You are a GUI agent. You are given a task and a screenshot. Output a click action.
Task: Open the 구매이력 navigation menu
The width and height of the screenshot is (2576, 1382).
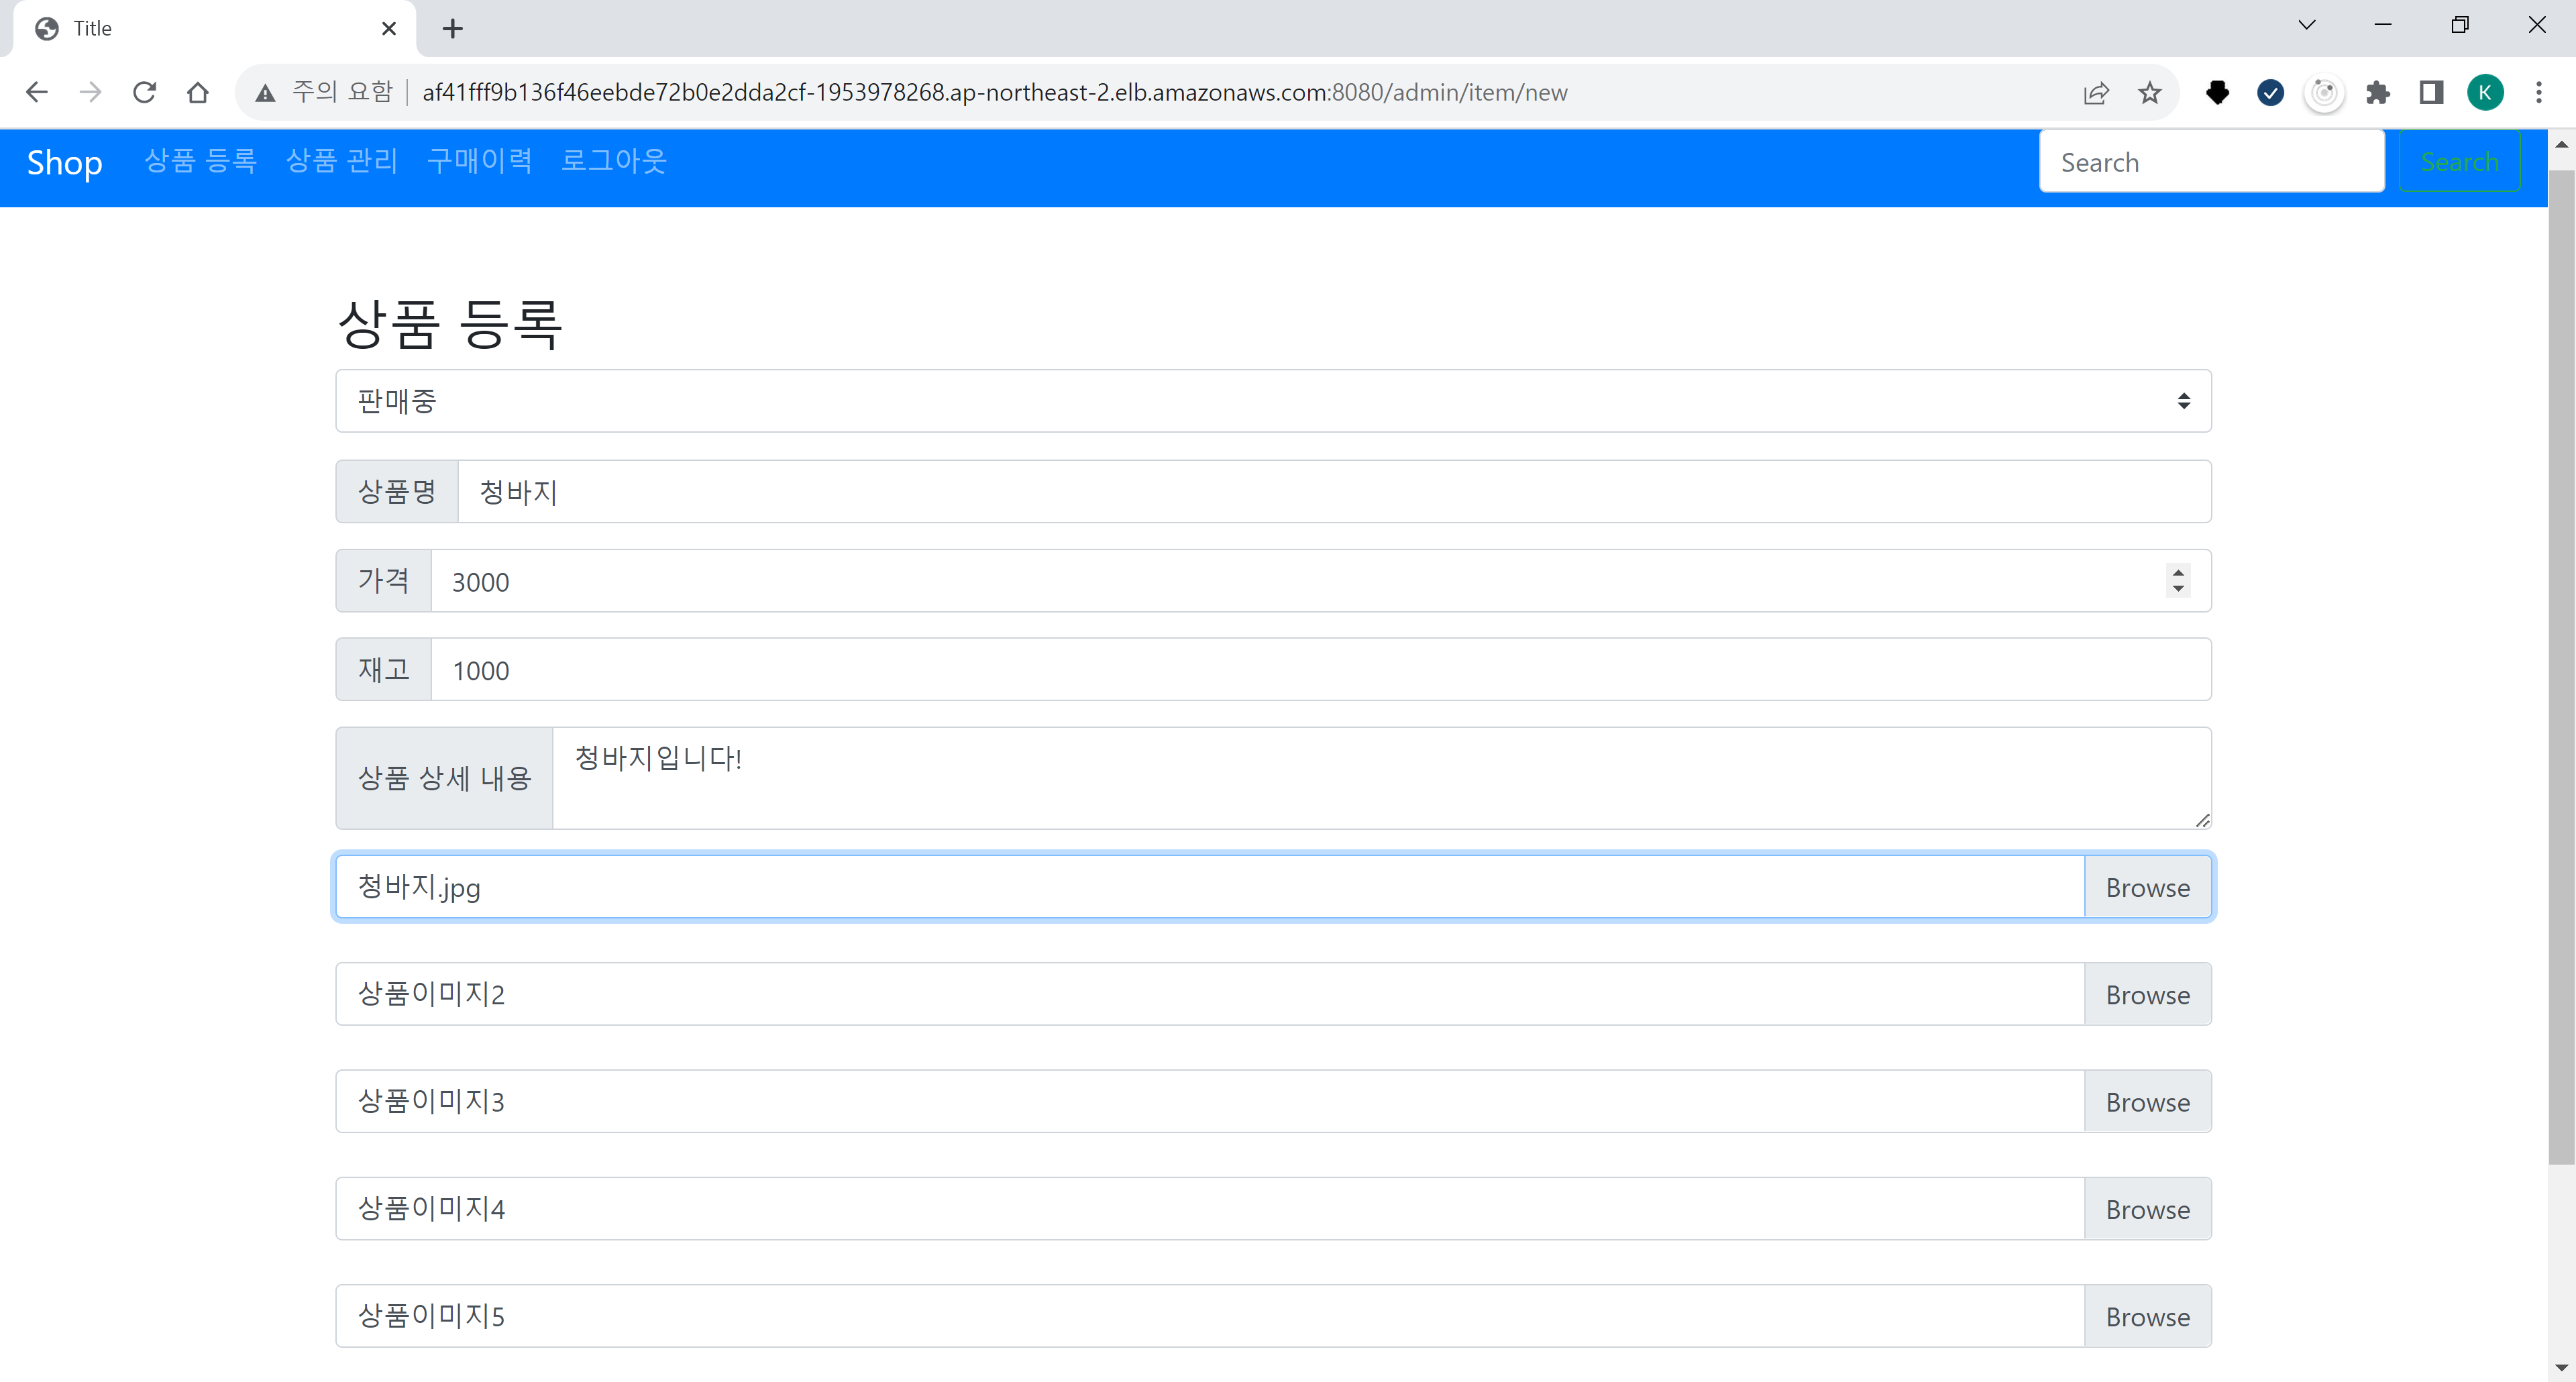tap(478, 161)
